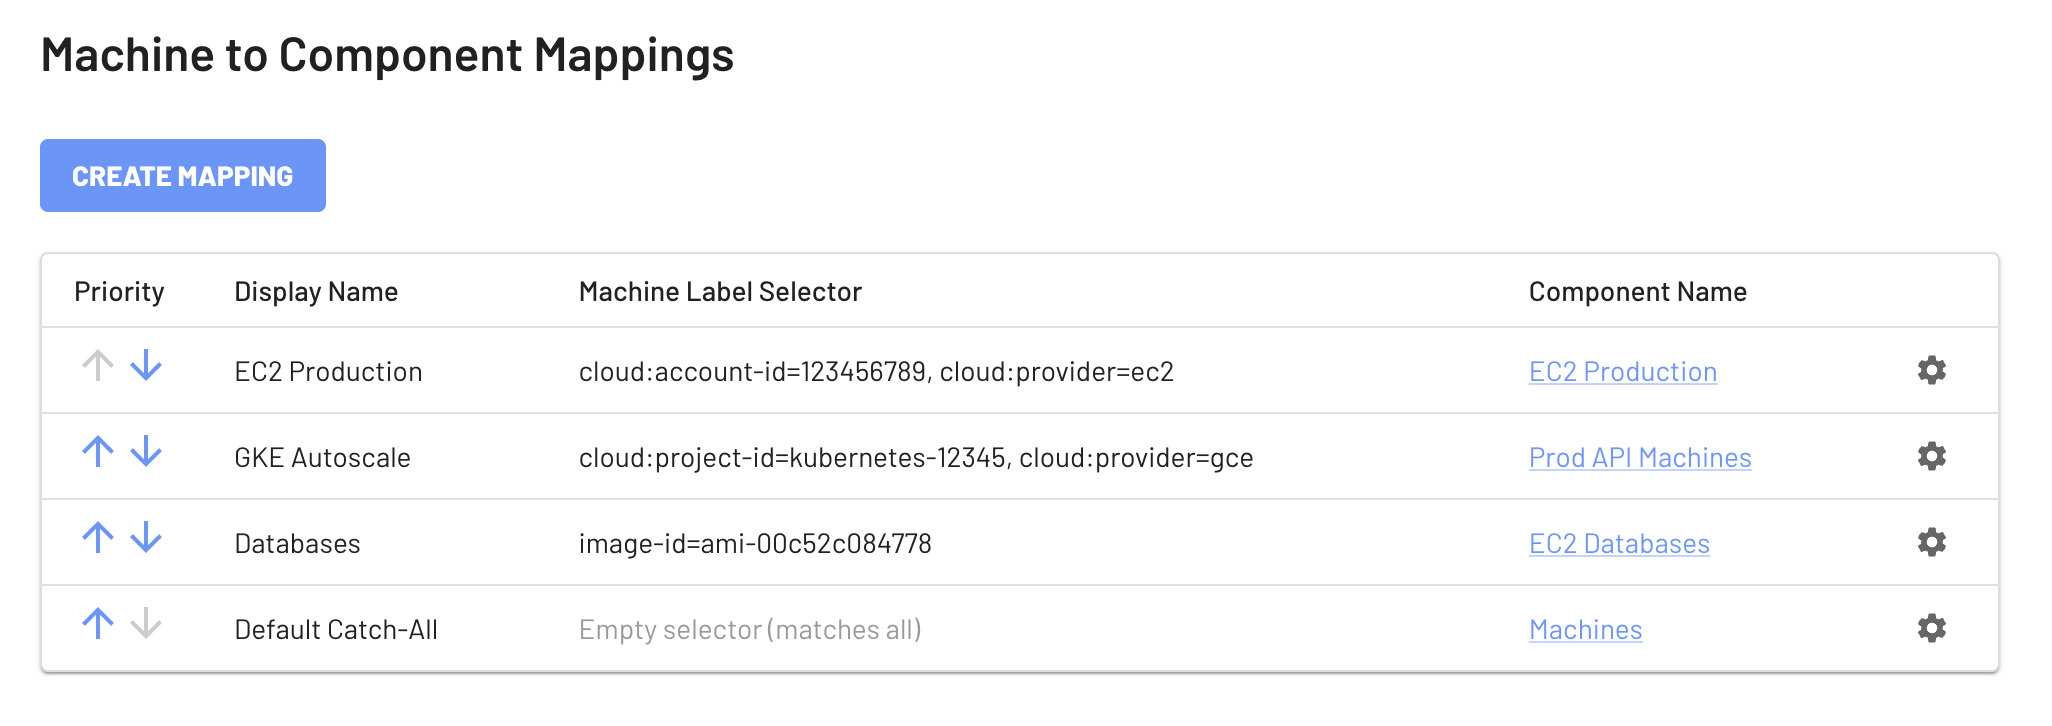
Task: Move Databases mapping down one position
Action: tap(146, 537)
